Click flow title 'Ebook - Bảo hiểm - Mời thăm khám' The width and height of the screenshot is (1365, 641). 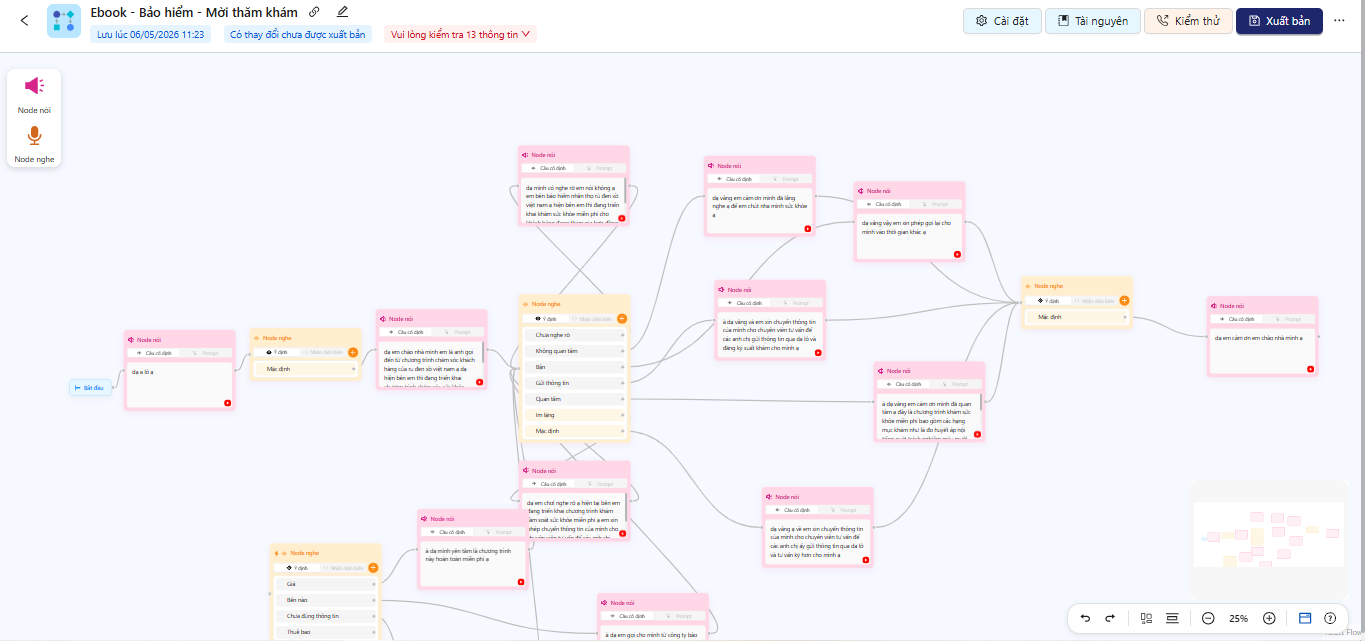click(x=194, y=12)
